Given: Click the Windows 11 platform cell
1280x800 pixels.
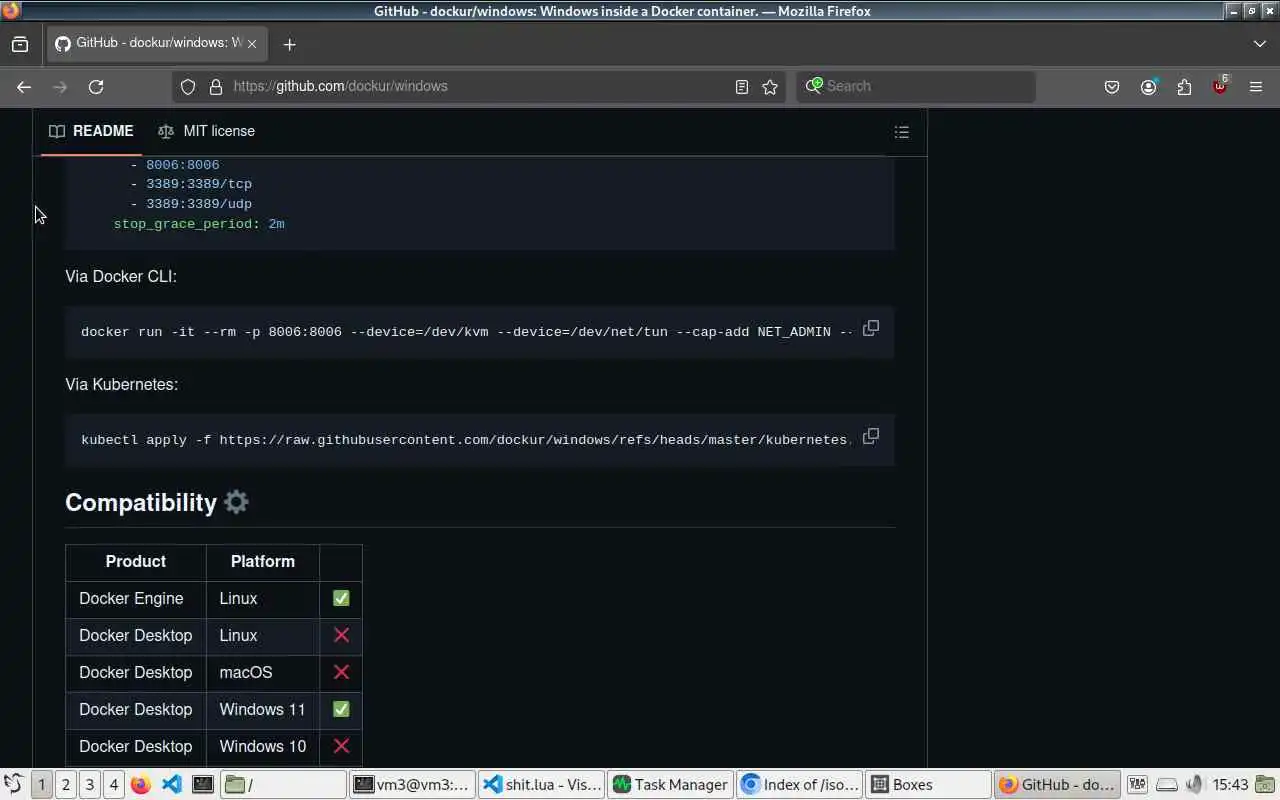Looking at the screenshot, I should click(x=263, y=709).
